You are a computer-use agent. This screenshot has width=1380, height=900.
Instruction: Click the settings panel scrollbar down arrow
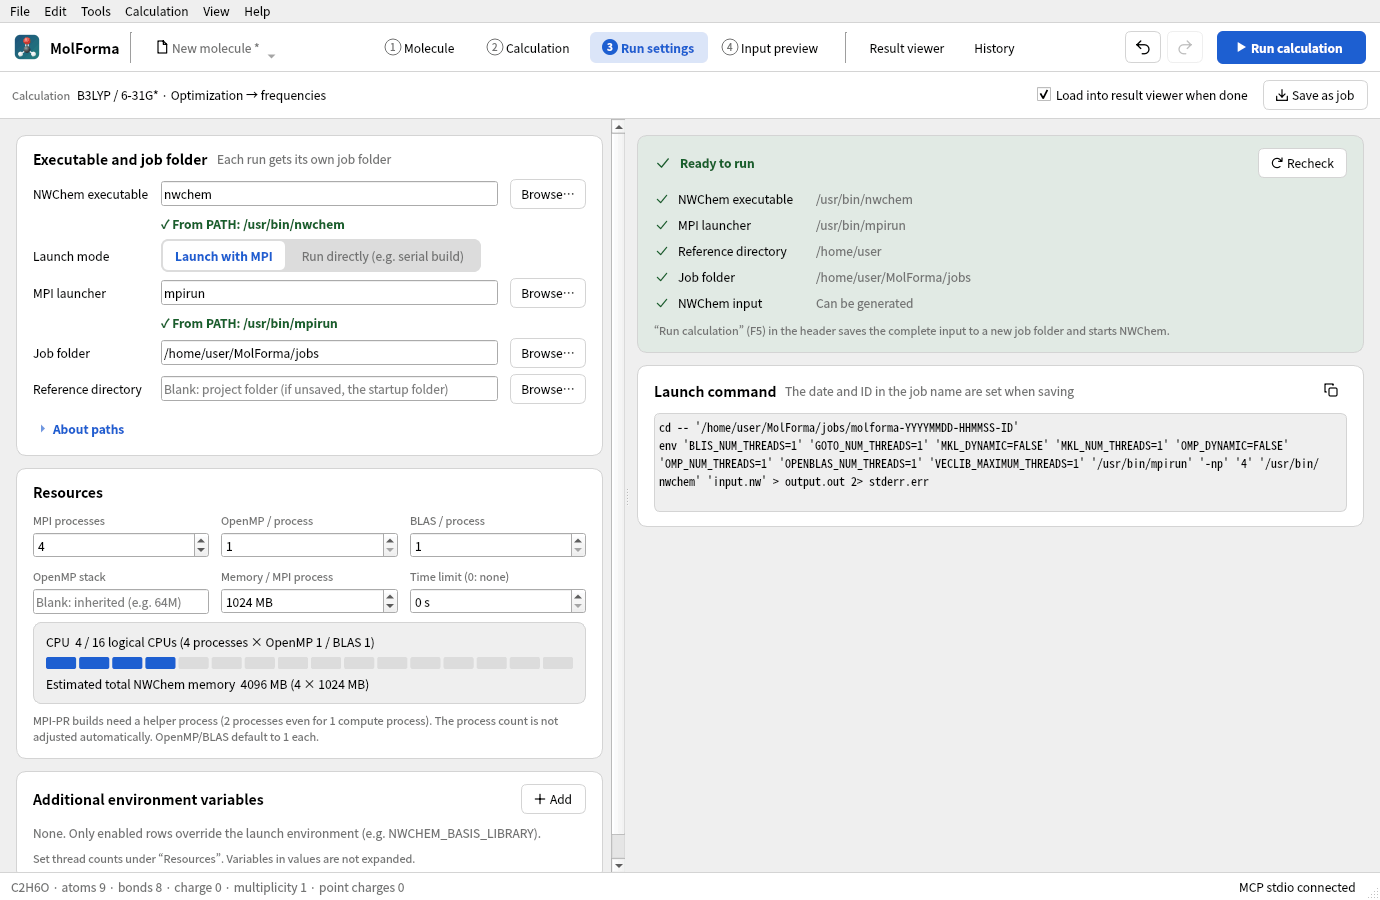tap(618, 865)
